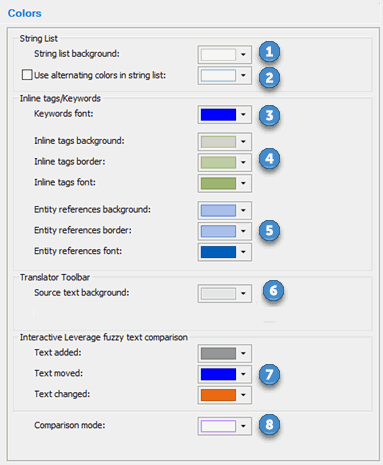Click the numbered callout badge 7

[269, 374]
